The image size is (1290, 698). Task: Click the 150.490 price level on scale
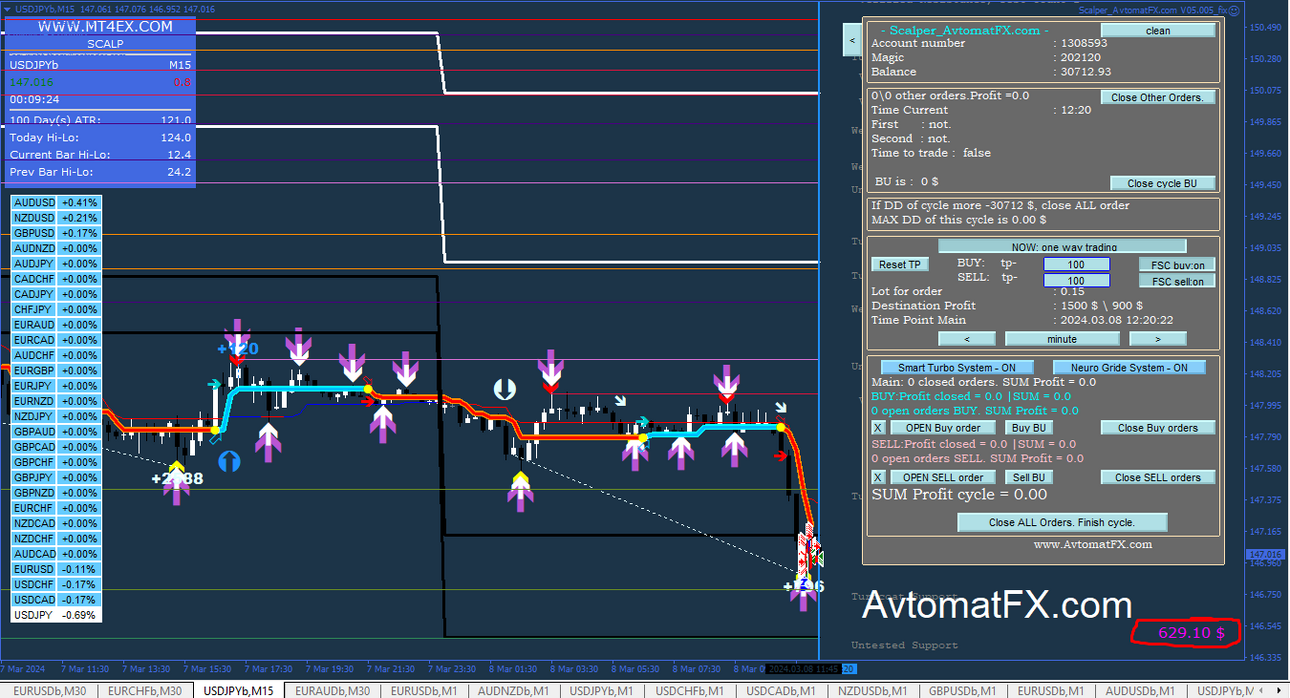[1266, 27]
